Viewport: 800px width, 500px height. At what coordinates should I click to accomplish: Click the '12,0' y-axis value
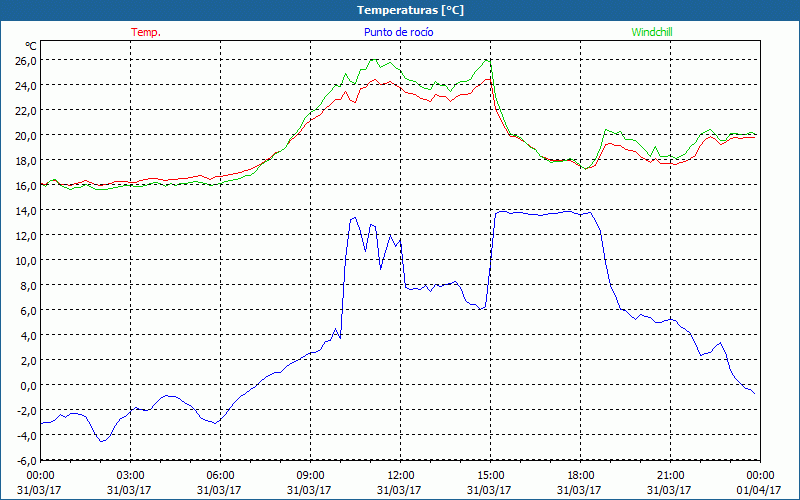[26, 236]
